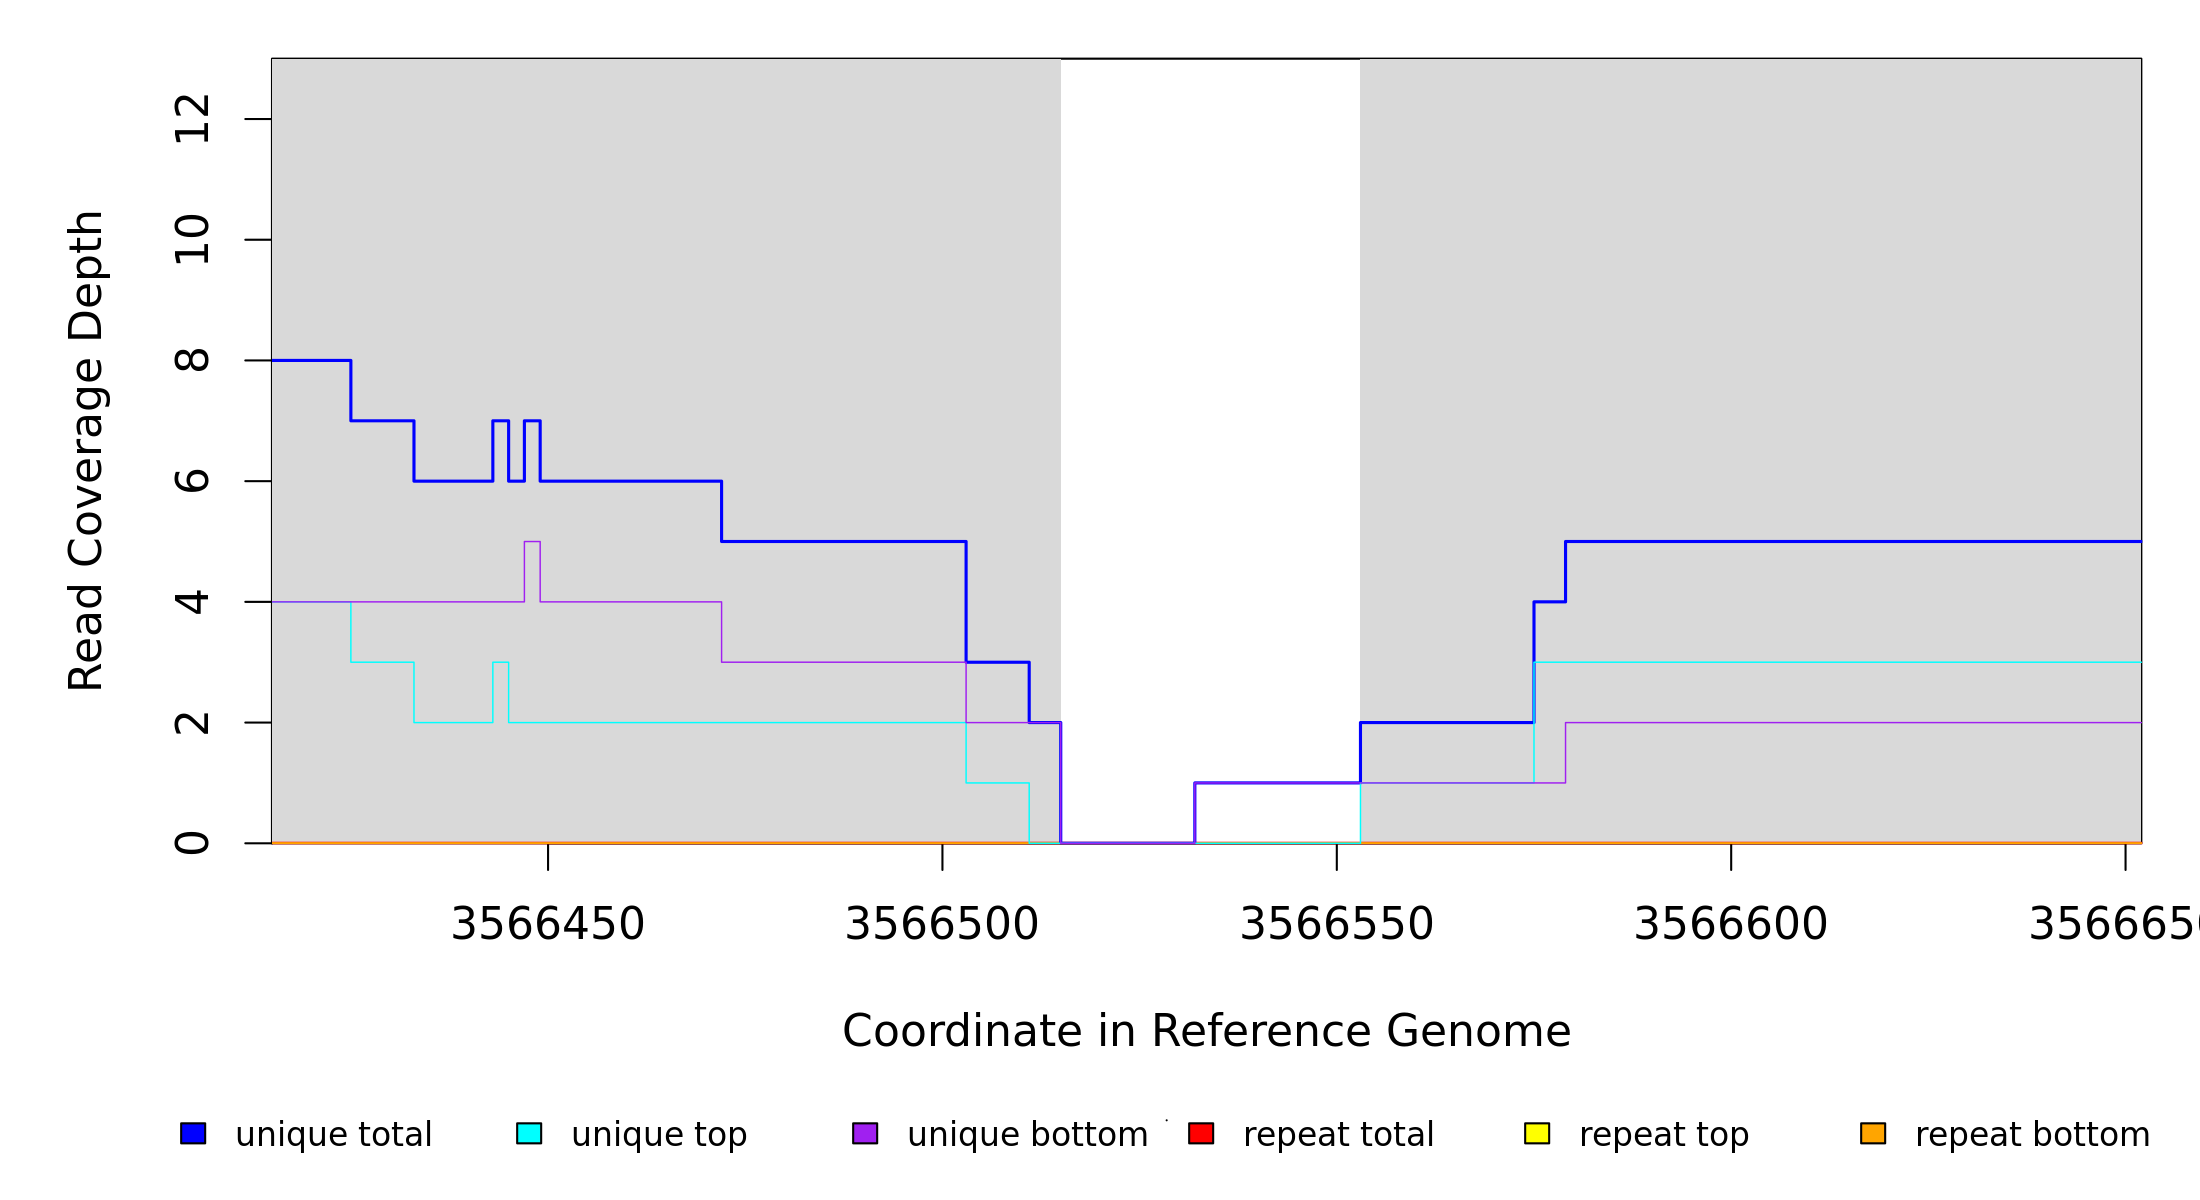Click the y-axis tick label 10
The image size is (2200, 1200).
(192, 240)
